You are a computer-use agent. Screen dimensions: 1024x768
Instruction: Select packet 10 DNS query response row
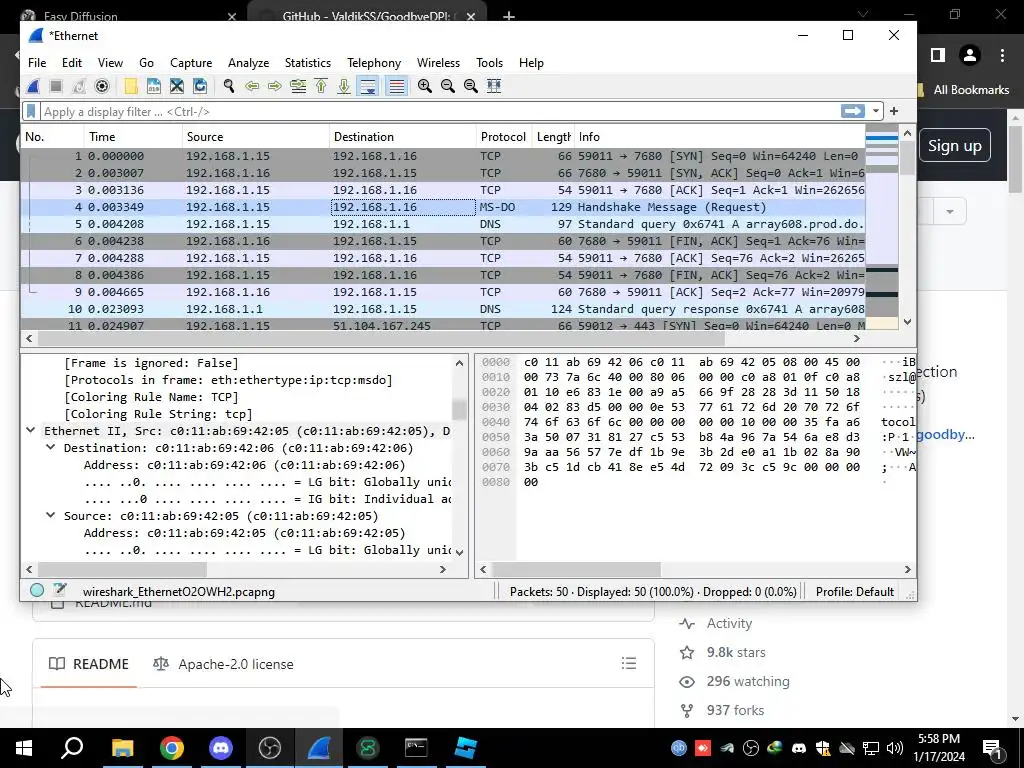point(443,309)
